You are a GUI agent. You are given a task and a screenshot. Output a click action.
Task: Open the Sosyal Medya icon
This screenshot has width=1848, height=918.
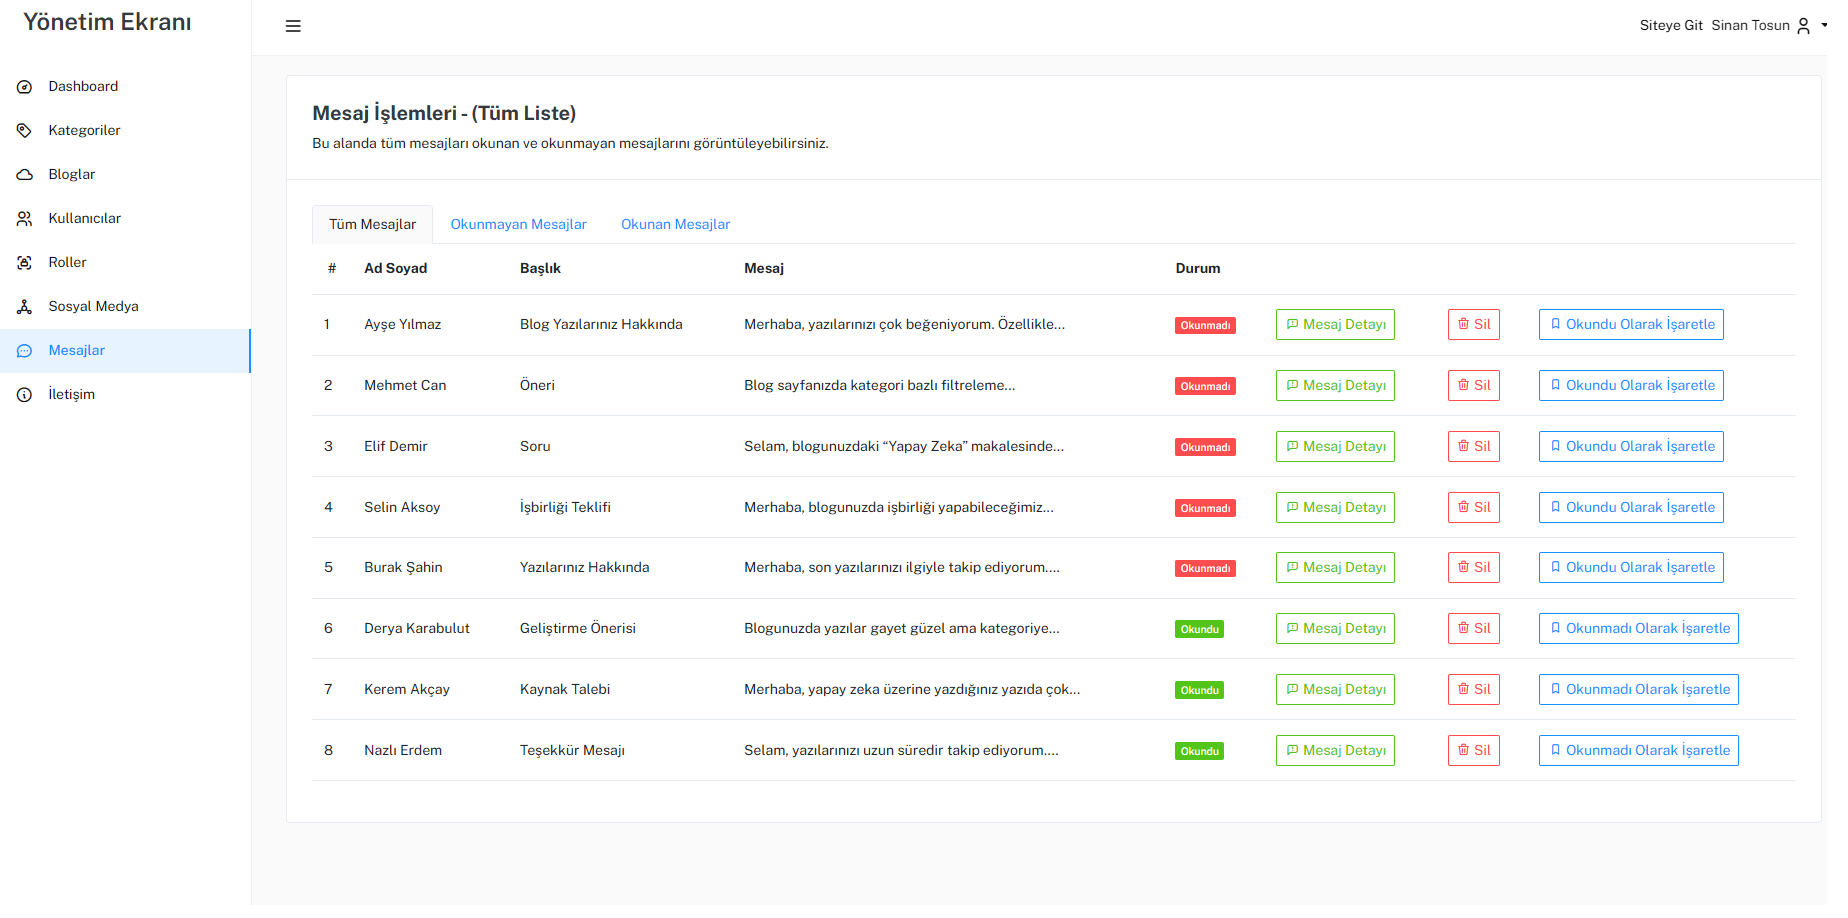click(25, 307)
